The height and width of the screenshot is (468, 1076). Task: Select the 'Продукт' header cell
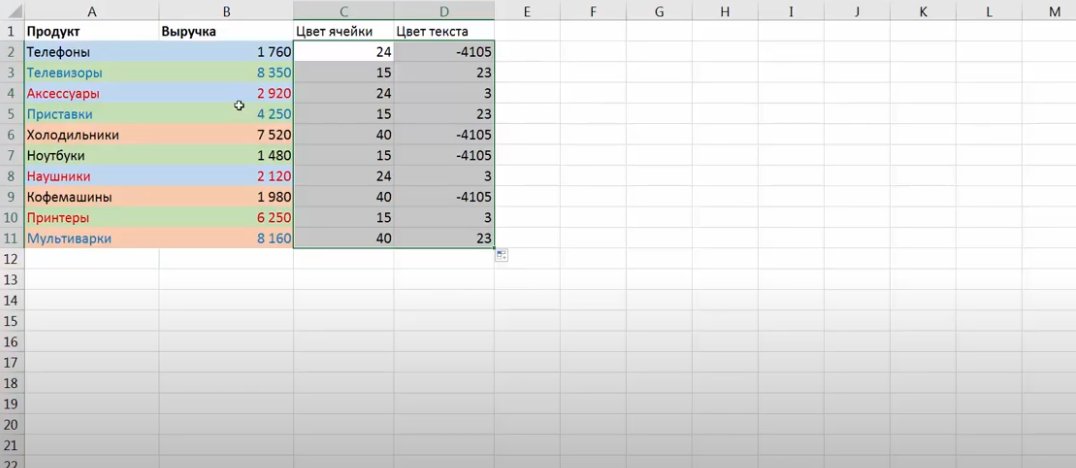click(91, 31)
